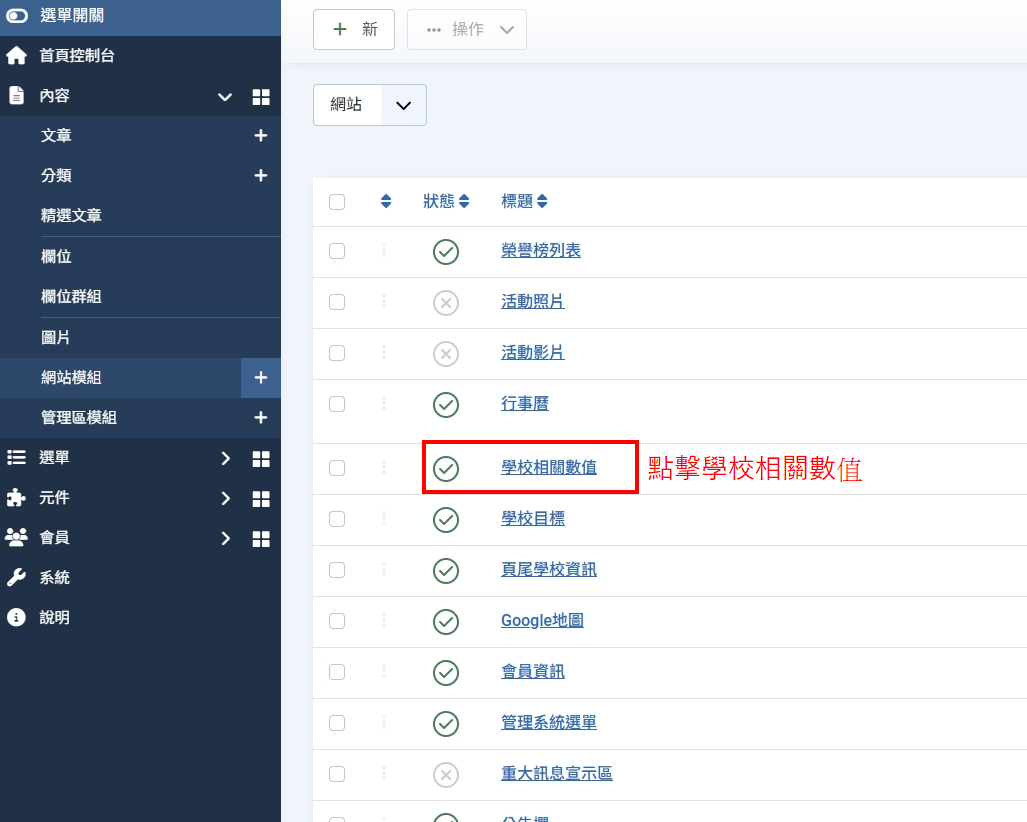1027x822 pixels.
Task: Expand the 操作 dropdown
Action: tap(466, 29)
